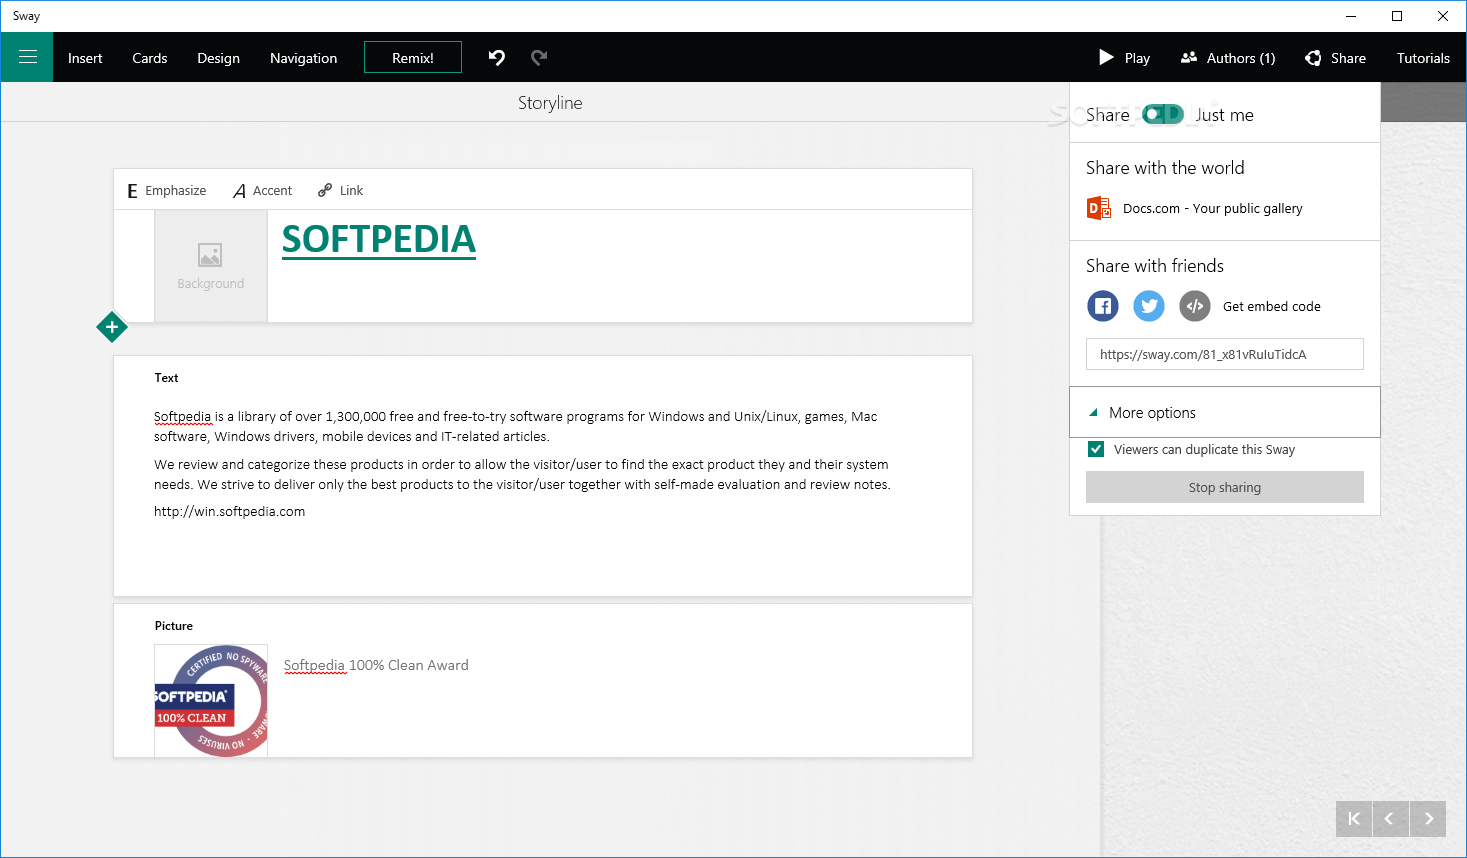Collapse the More options section

(x=1225, y=412)
